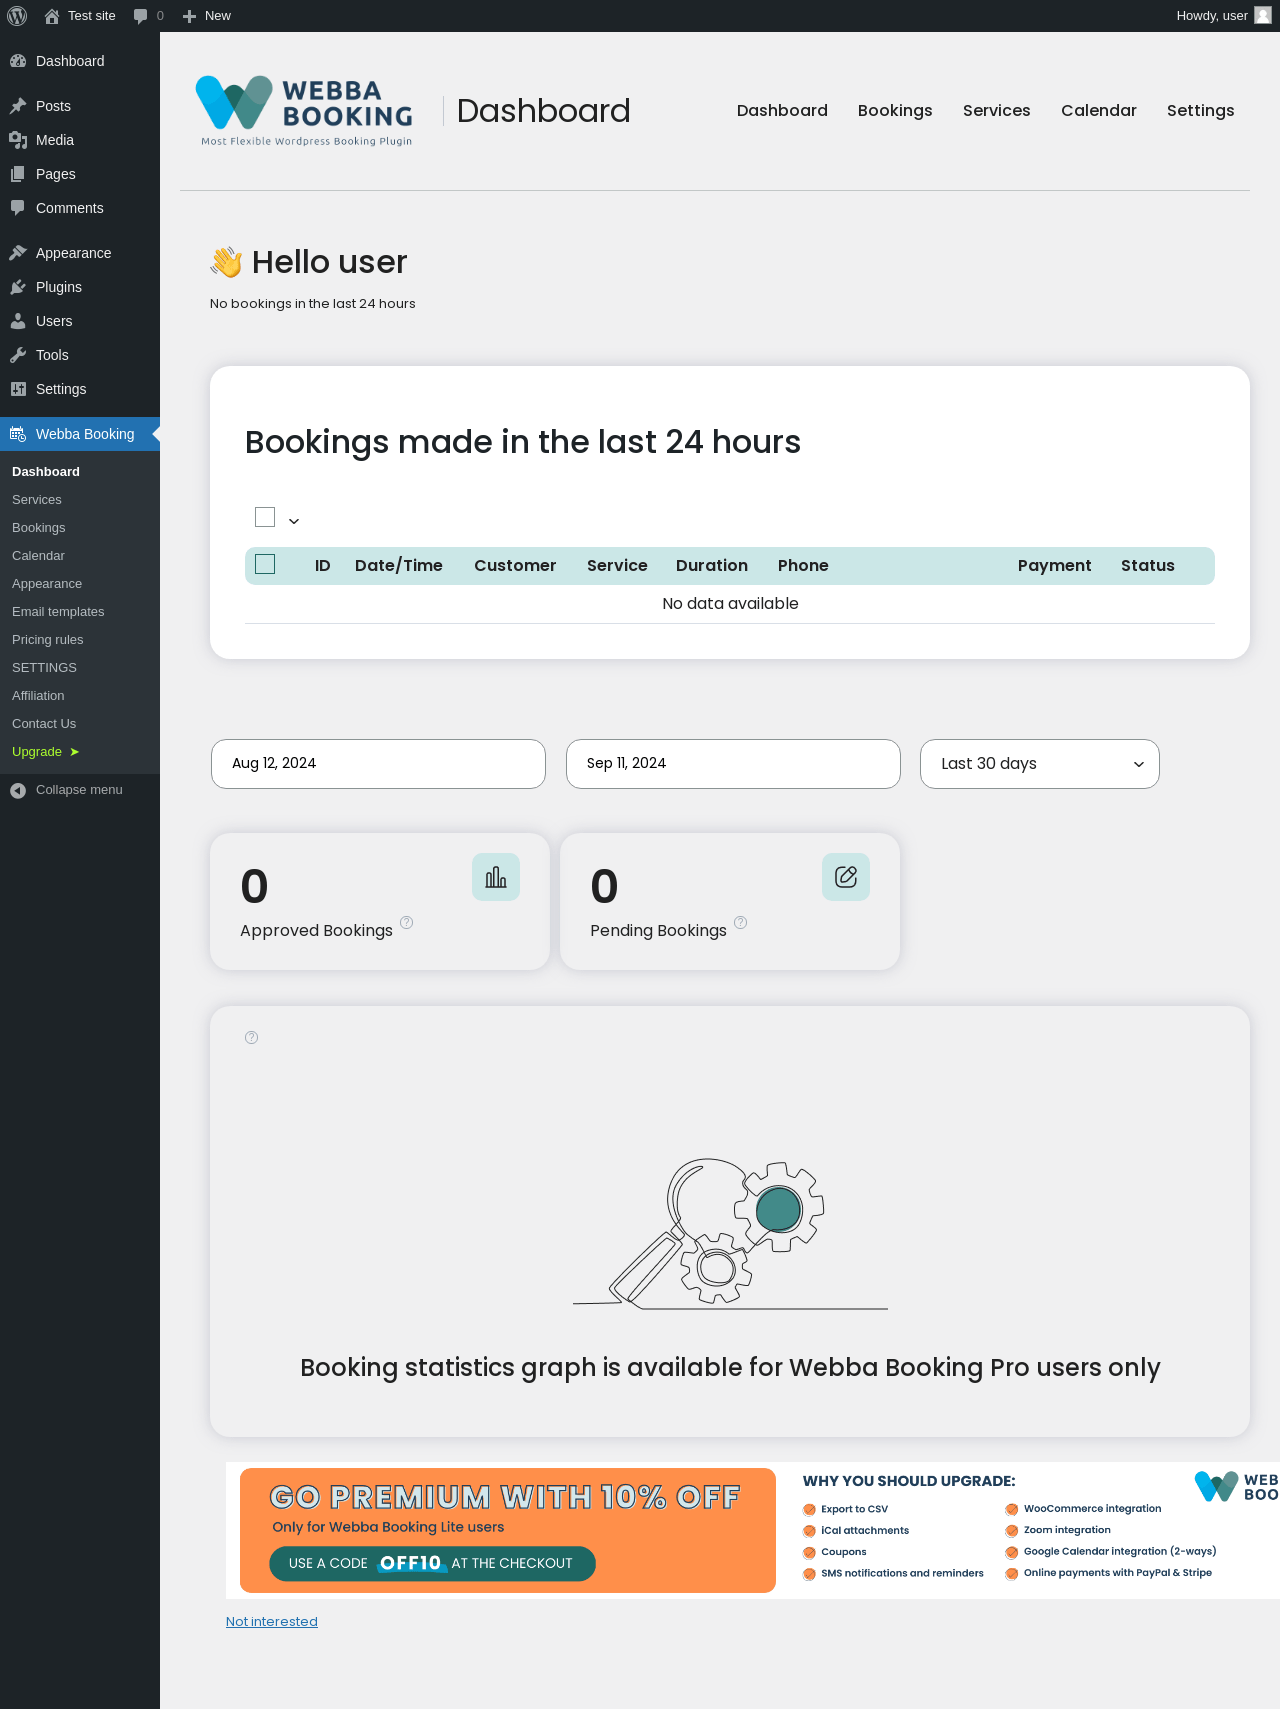Click the start date field Aug 12, 2024
Screen dimensions: 1280x1709
(378, 764)
